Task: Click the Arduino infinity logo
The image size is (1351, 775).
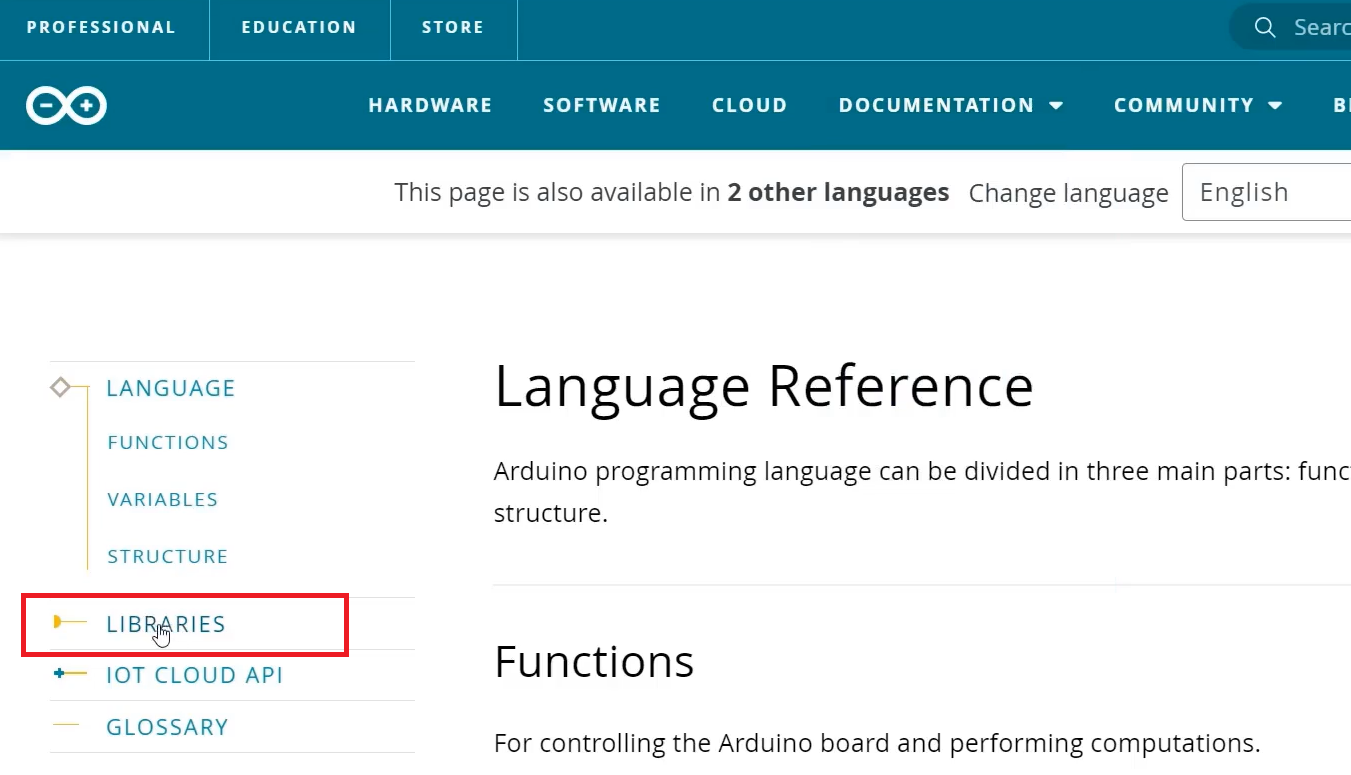Action: pos(66,105)
